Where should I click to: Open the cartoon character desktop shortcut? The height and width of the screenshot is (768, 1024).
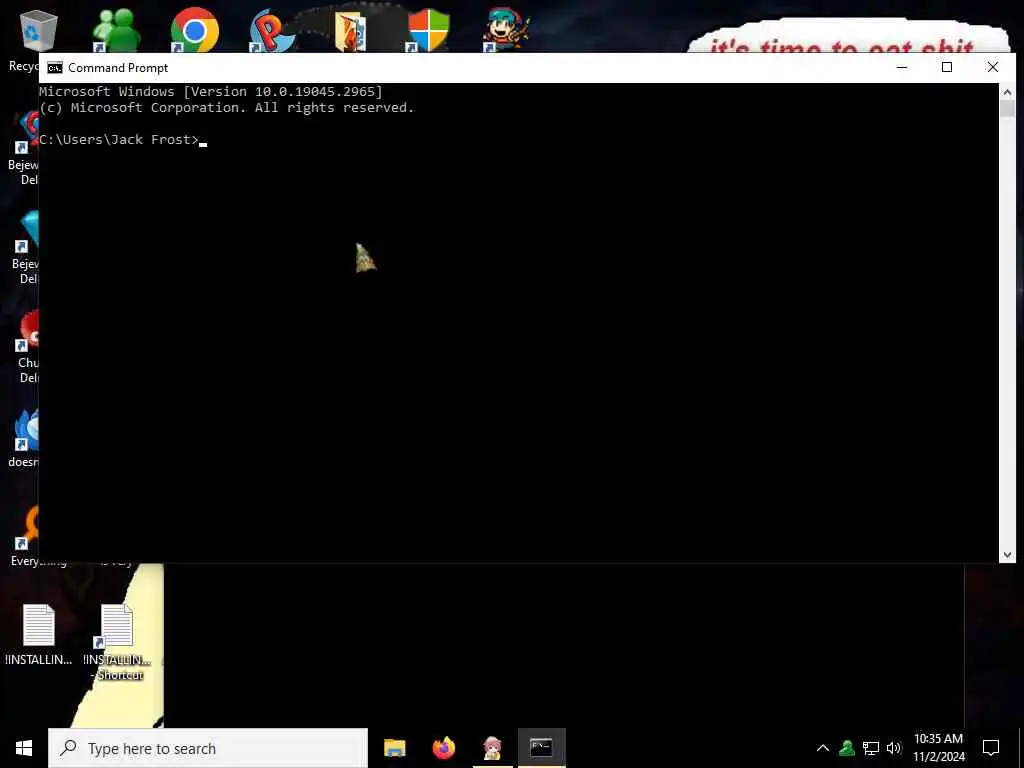pyautogui.click(x=506, y=30)
